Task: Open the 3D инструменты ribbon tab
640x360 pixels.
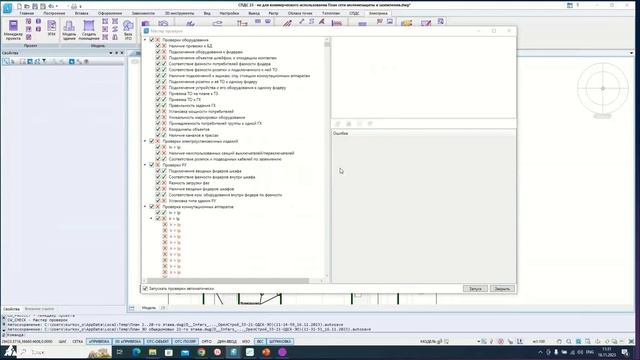Action: (x=180, y=13)
